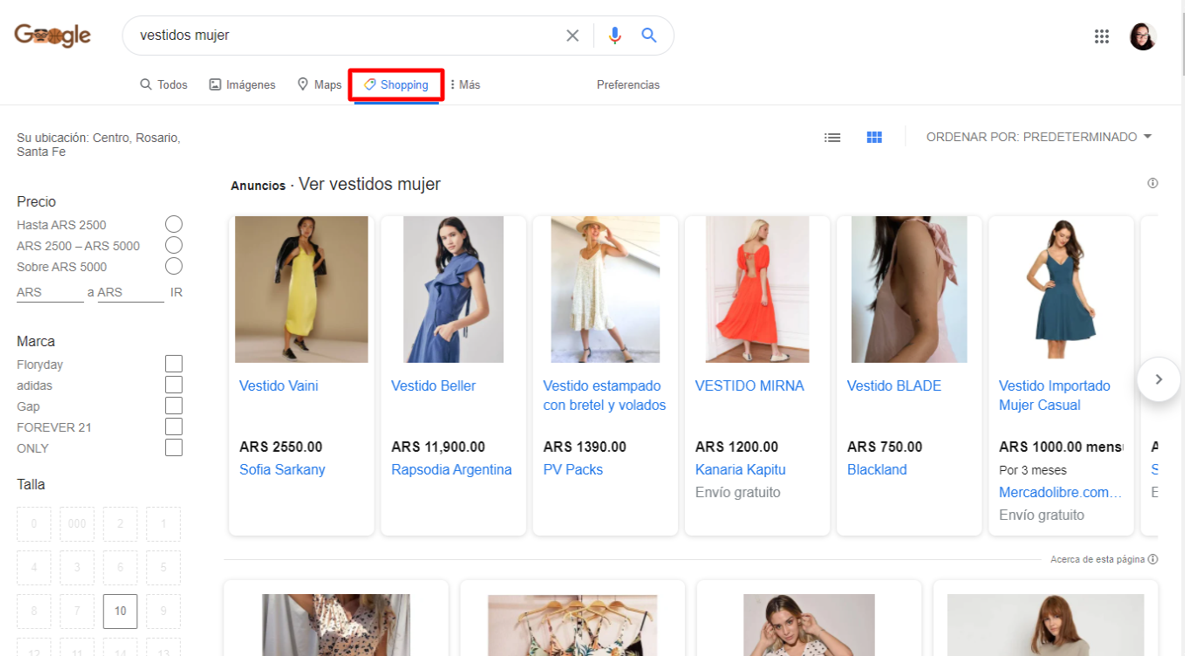Image resolution: width=1185 pixels, height=656 pixels.
Task: Select price Hasta ARS 2500
Action: 174,224
